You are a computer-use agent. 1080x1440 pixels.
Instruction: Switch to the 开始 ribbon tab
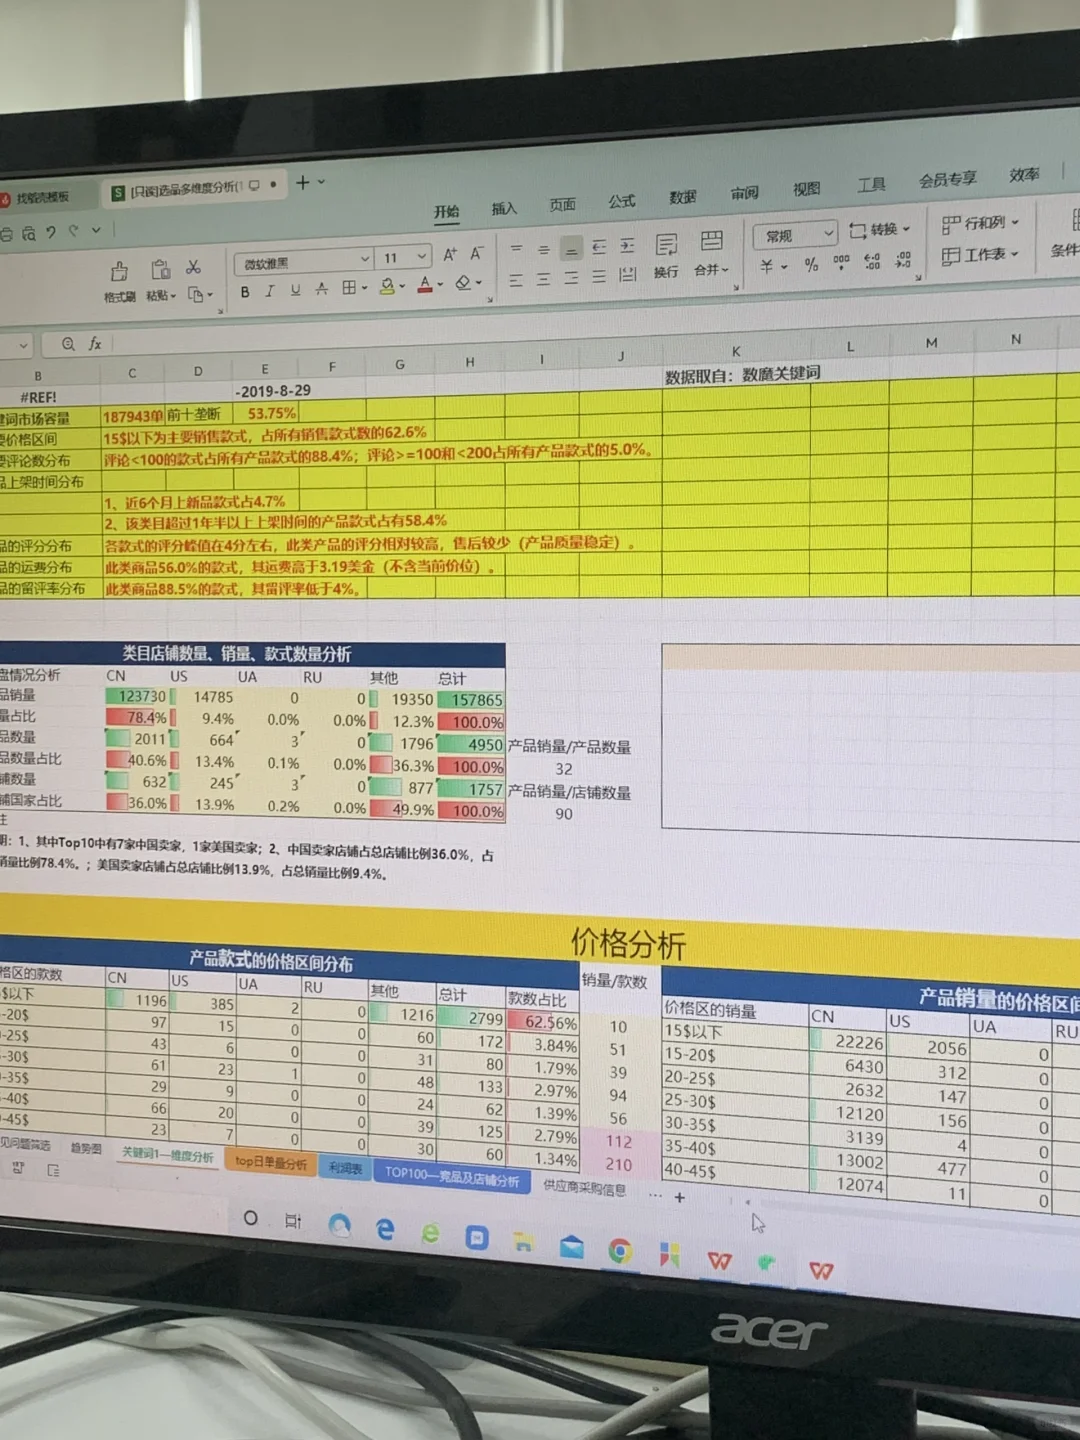pyautogui.click(x=446, y=211)
